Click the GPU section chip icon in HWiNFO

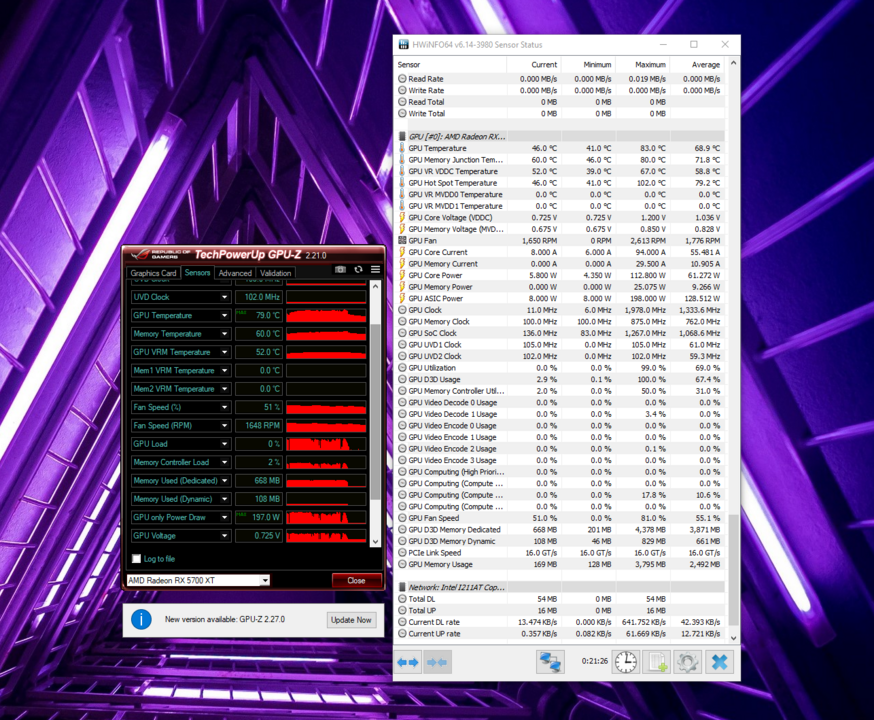(x=402, y=136)
